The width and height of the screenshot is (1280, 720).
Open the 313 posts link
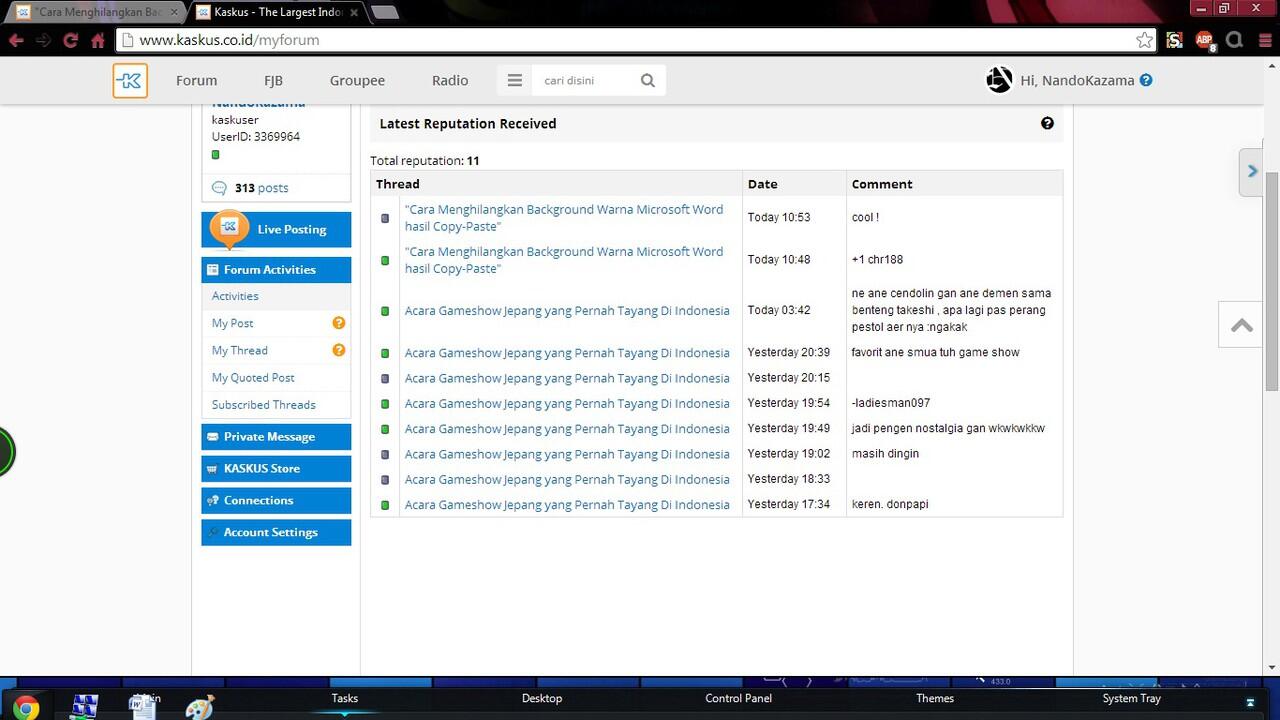(262, 188)
